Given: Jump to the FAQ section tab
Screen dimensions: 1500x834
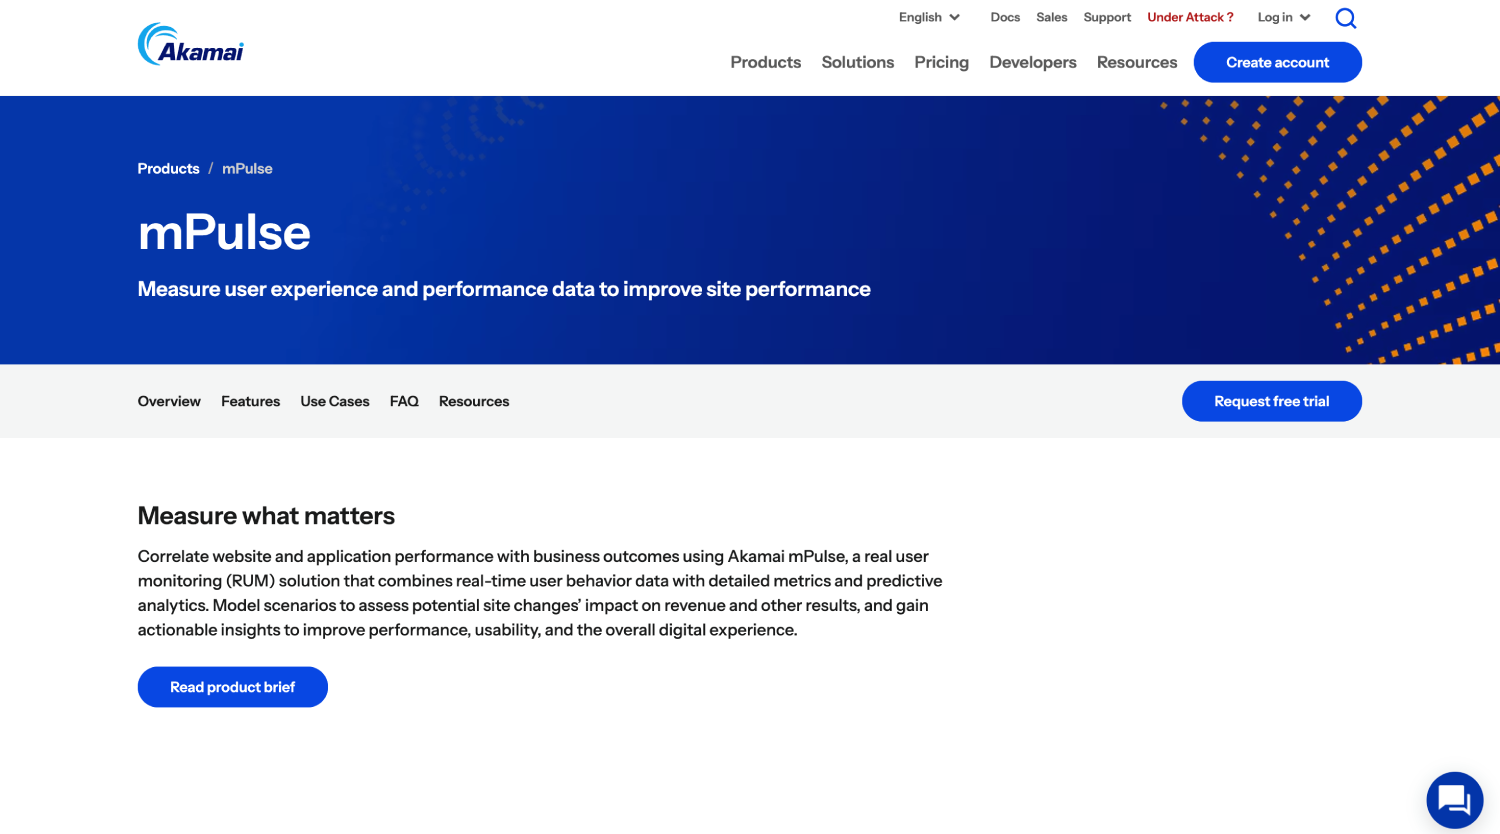Looking at the screenshot, I should click(404, 401).
